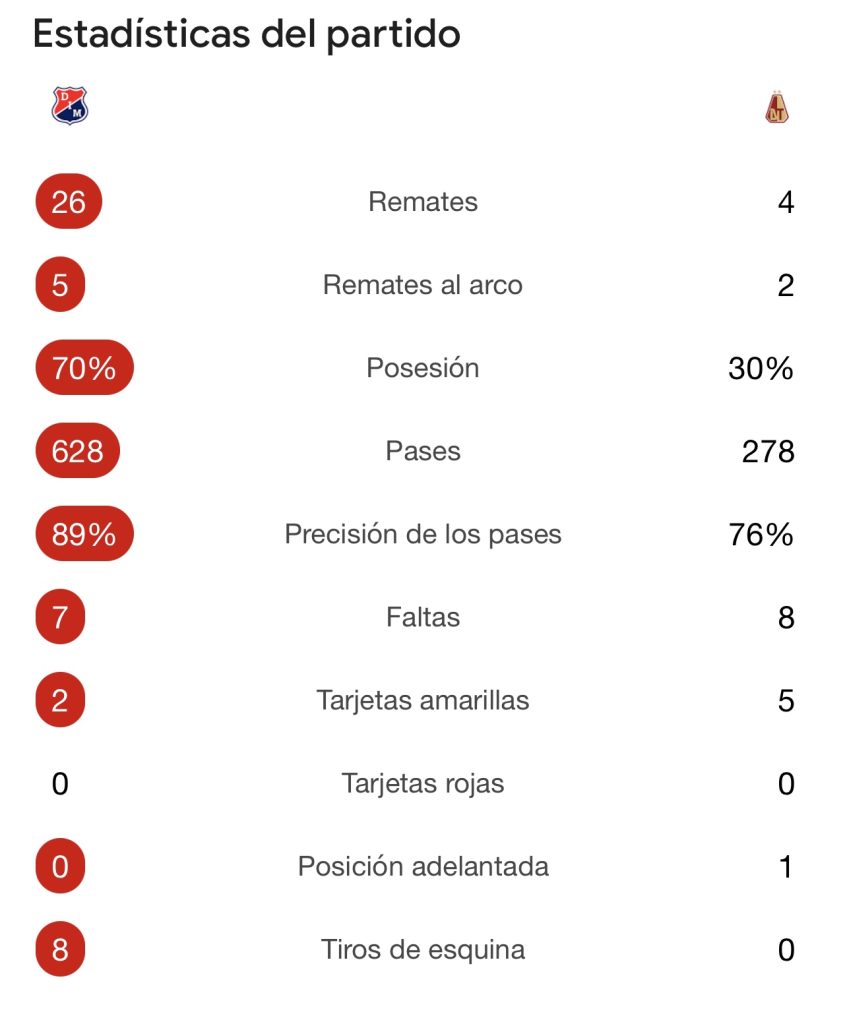847x1024 pixels.
Task: Click the Estadísticas del partido heading
Action: (247, 34)
